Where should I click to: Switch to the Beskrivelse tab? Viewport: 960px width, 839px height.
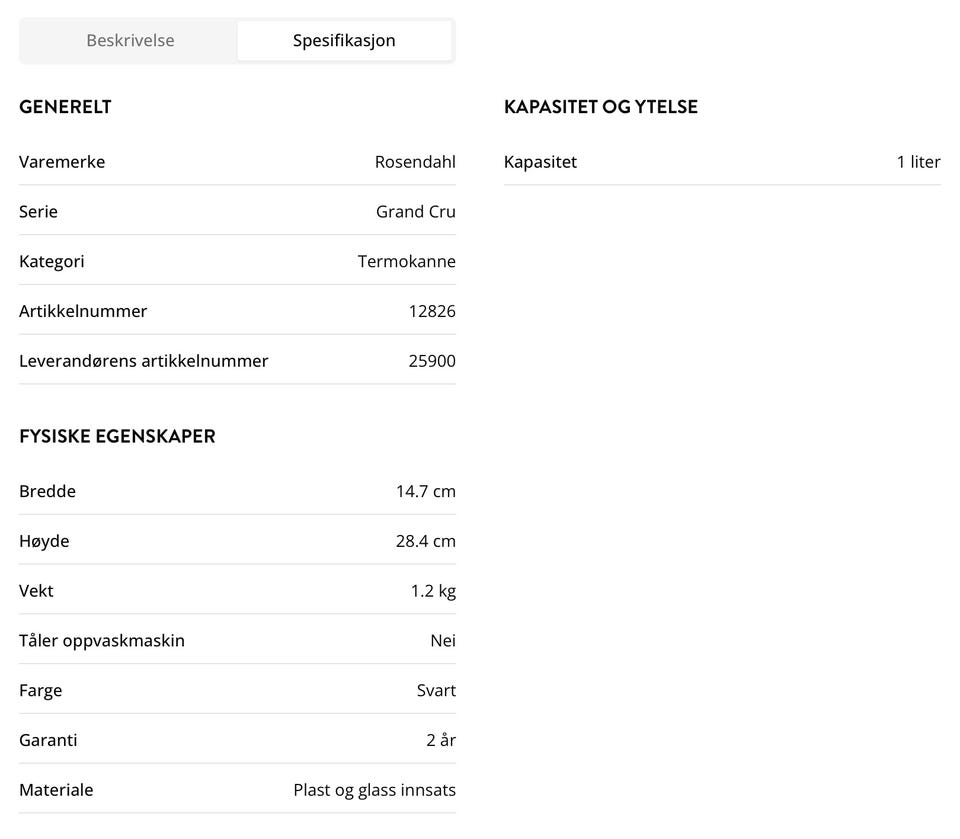point(130,41)
